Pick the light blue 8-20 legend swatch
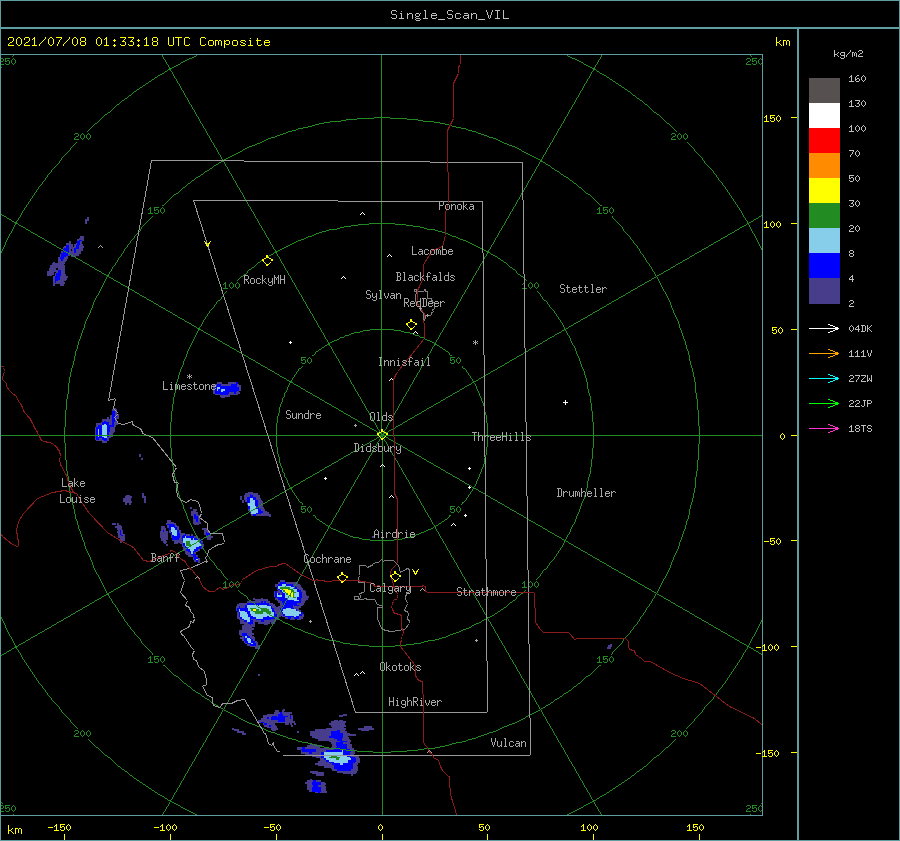This screenshot has height=841, width=900. pos(824,241)
